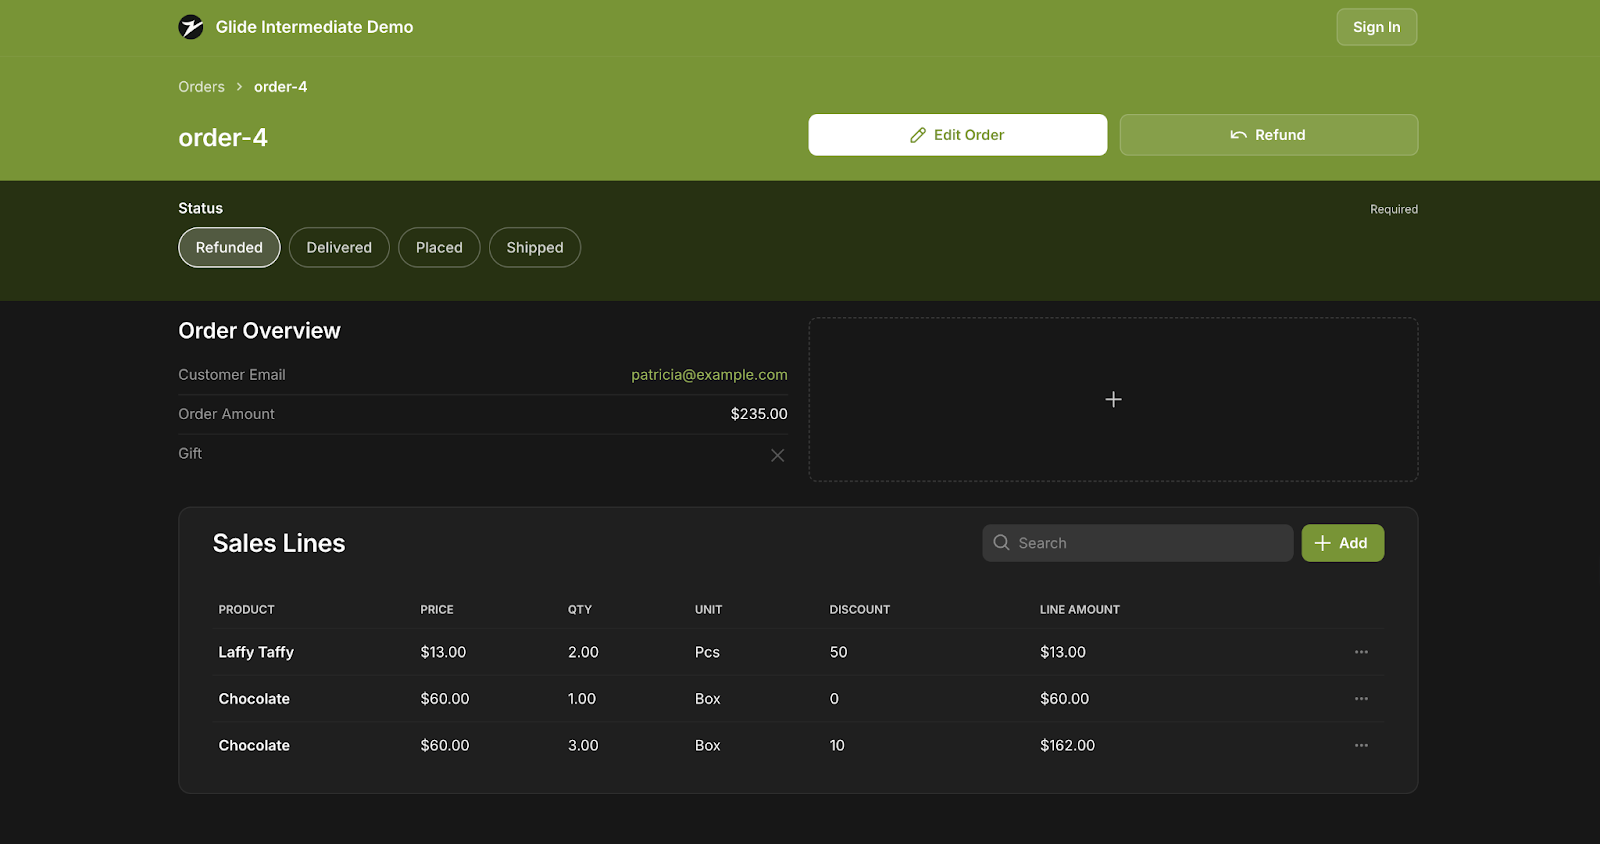
Task: Click the Pcs unit cell
Action: point(707,652)
